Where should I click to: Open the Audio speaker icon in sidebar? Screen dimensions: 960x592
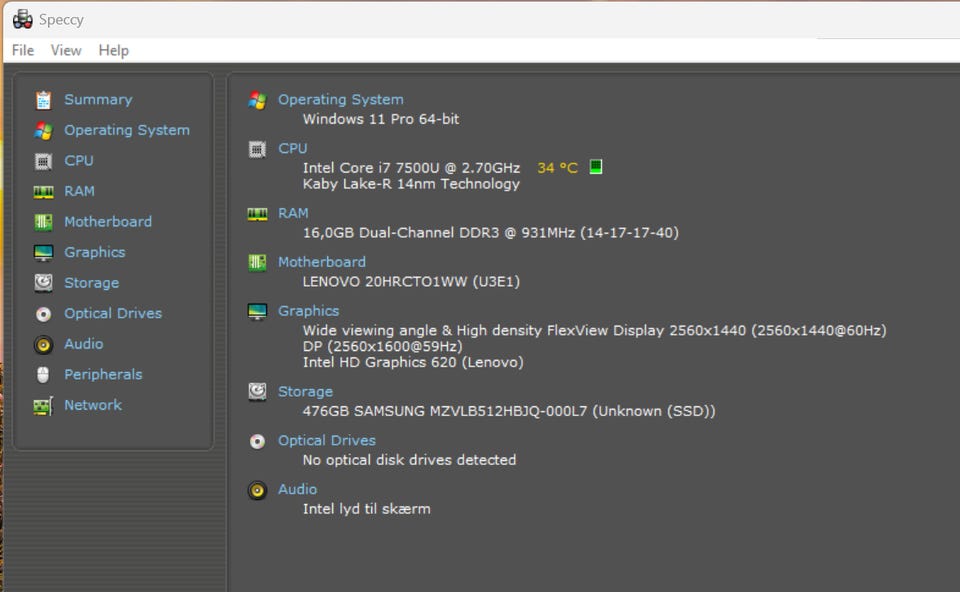coord(43,344)
